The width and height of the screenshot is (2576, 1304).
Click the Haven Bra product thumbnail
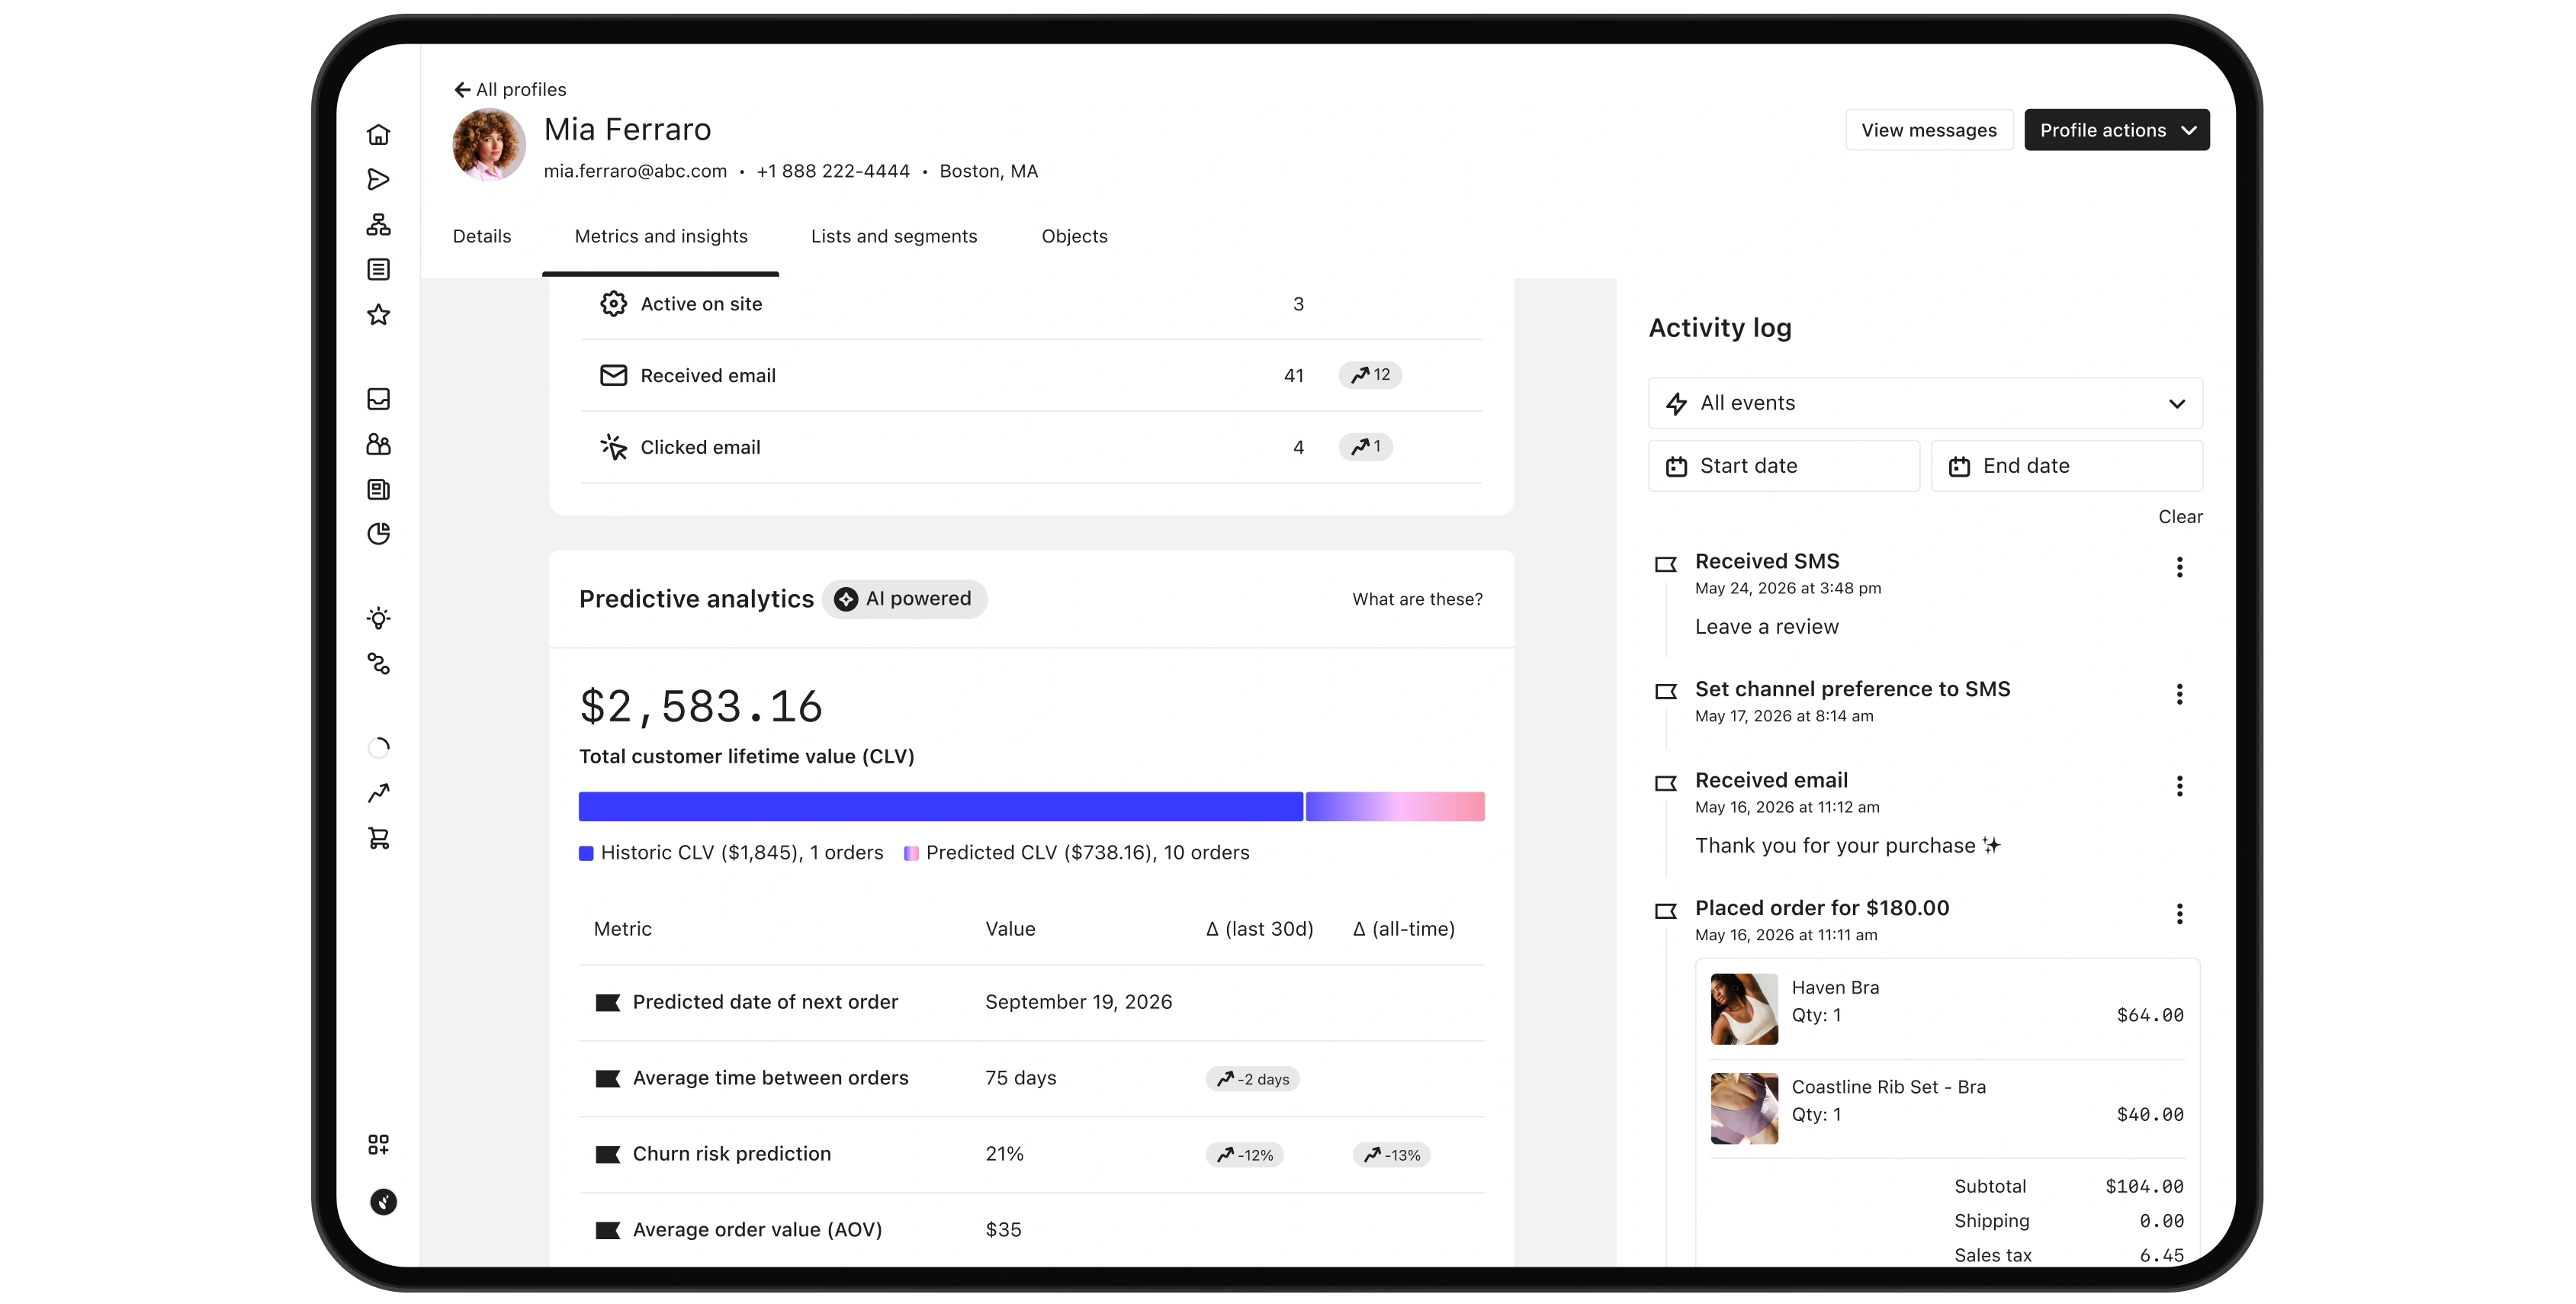[1743, 1009]
